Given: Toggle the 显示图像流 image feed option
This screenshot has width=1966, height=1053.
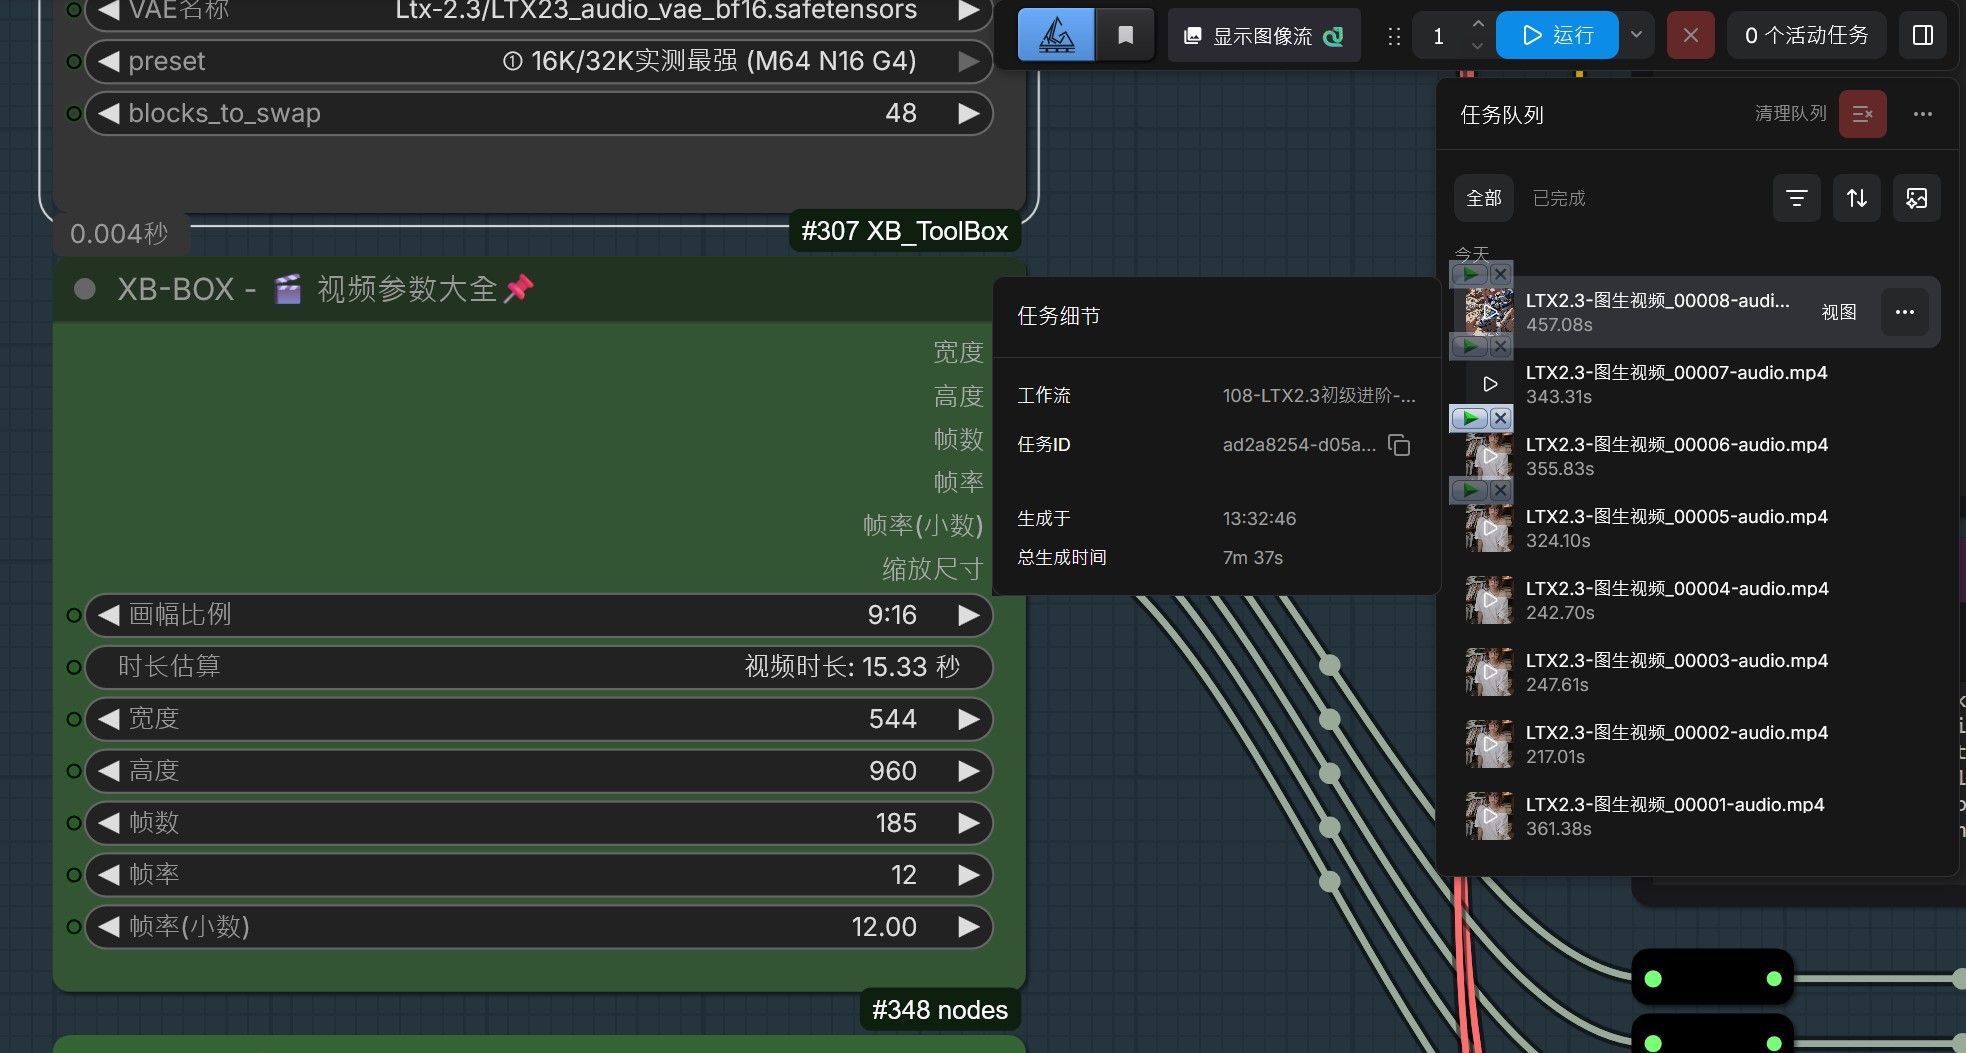Looking at the screenshot, I should tap(1264, 36).
